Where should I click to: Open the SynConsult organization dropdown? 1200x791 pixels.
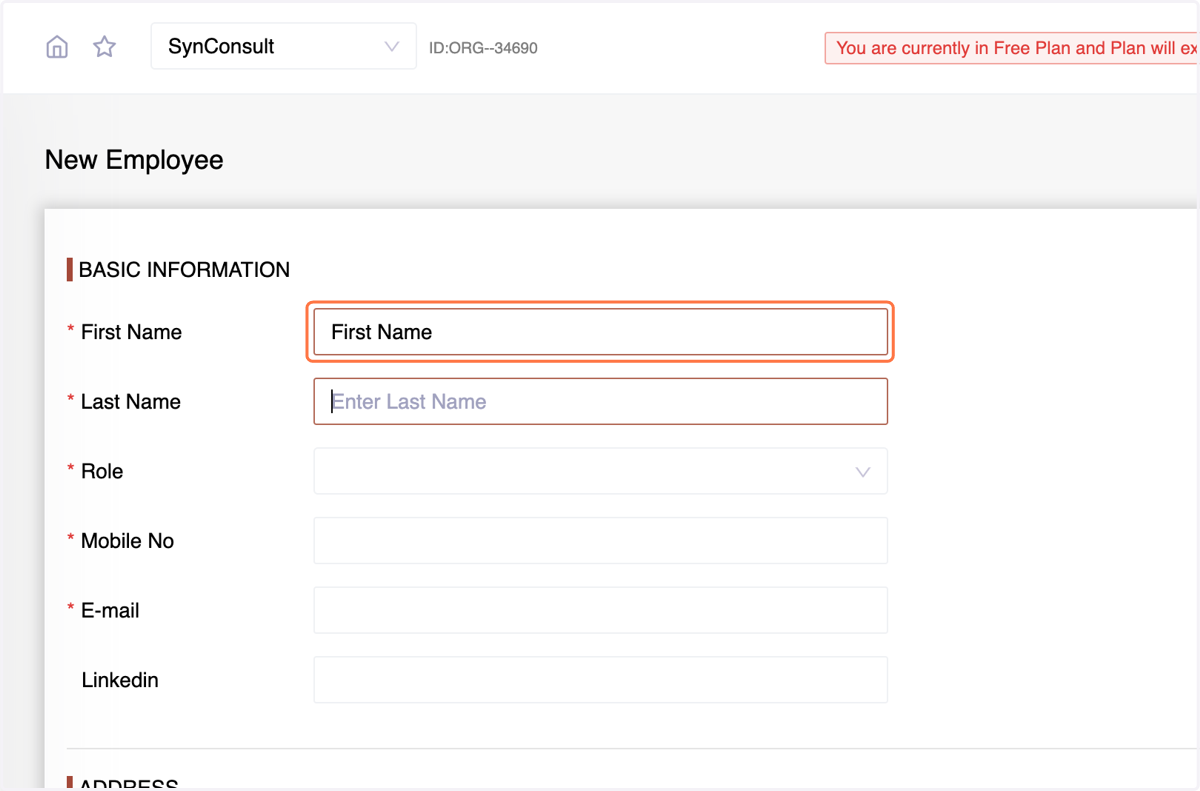(x=284, y=46)
